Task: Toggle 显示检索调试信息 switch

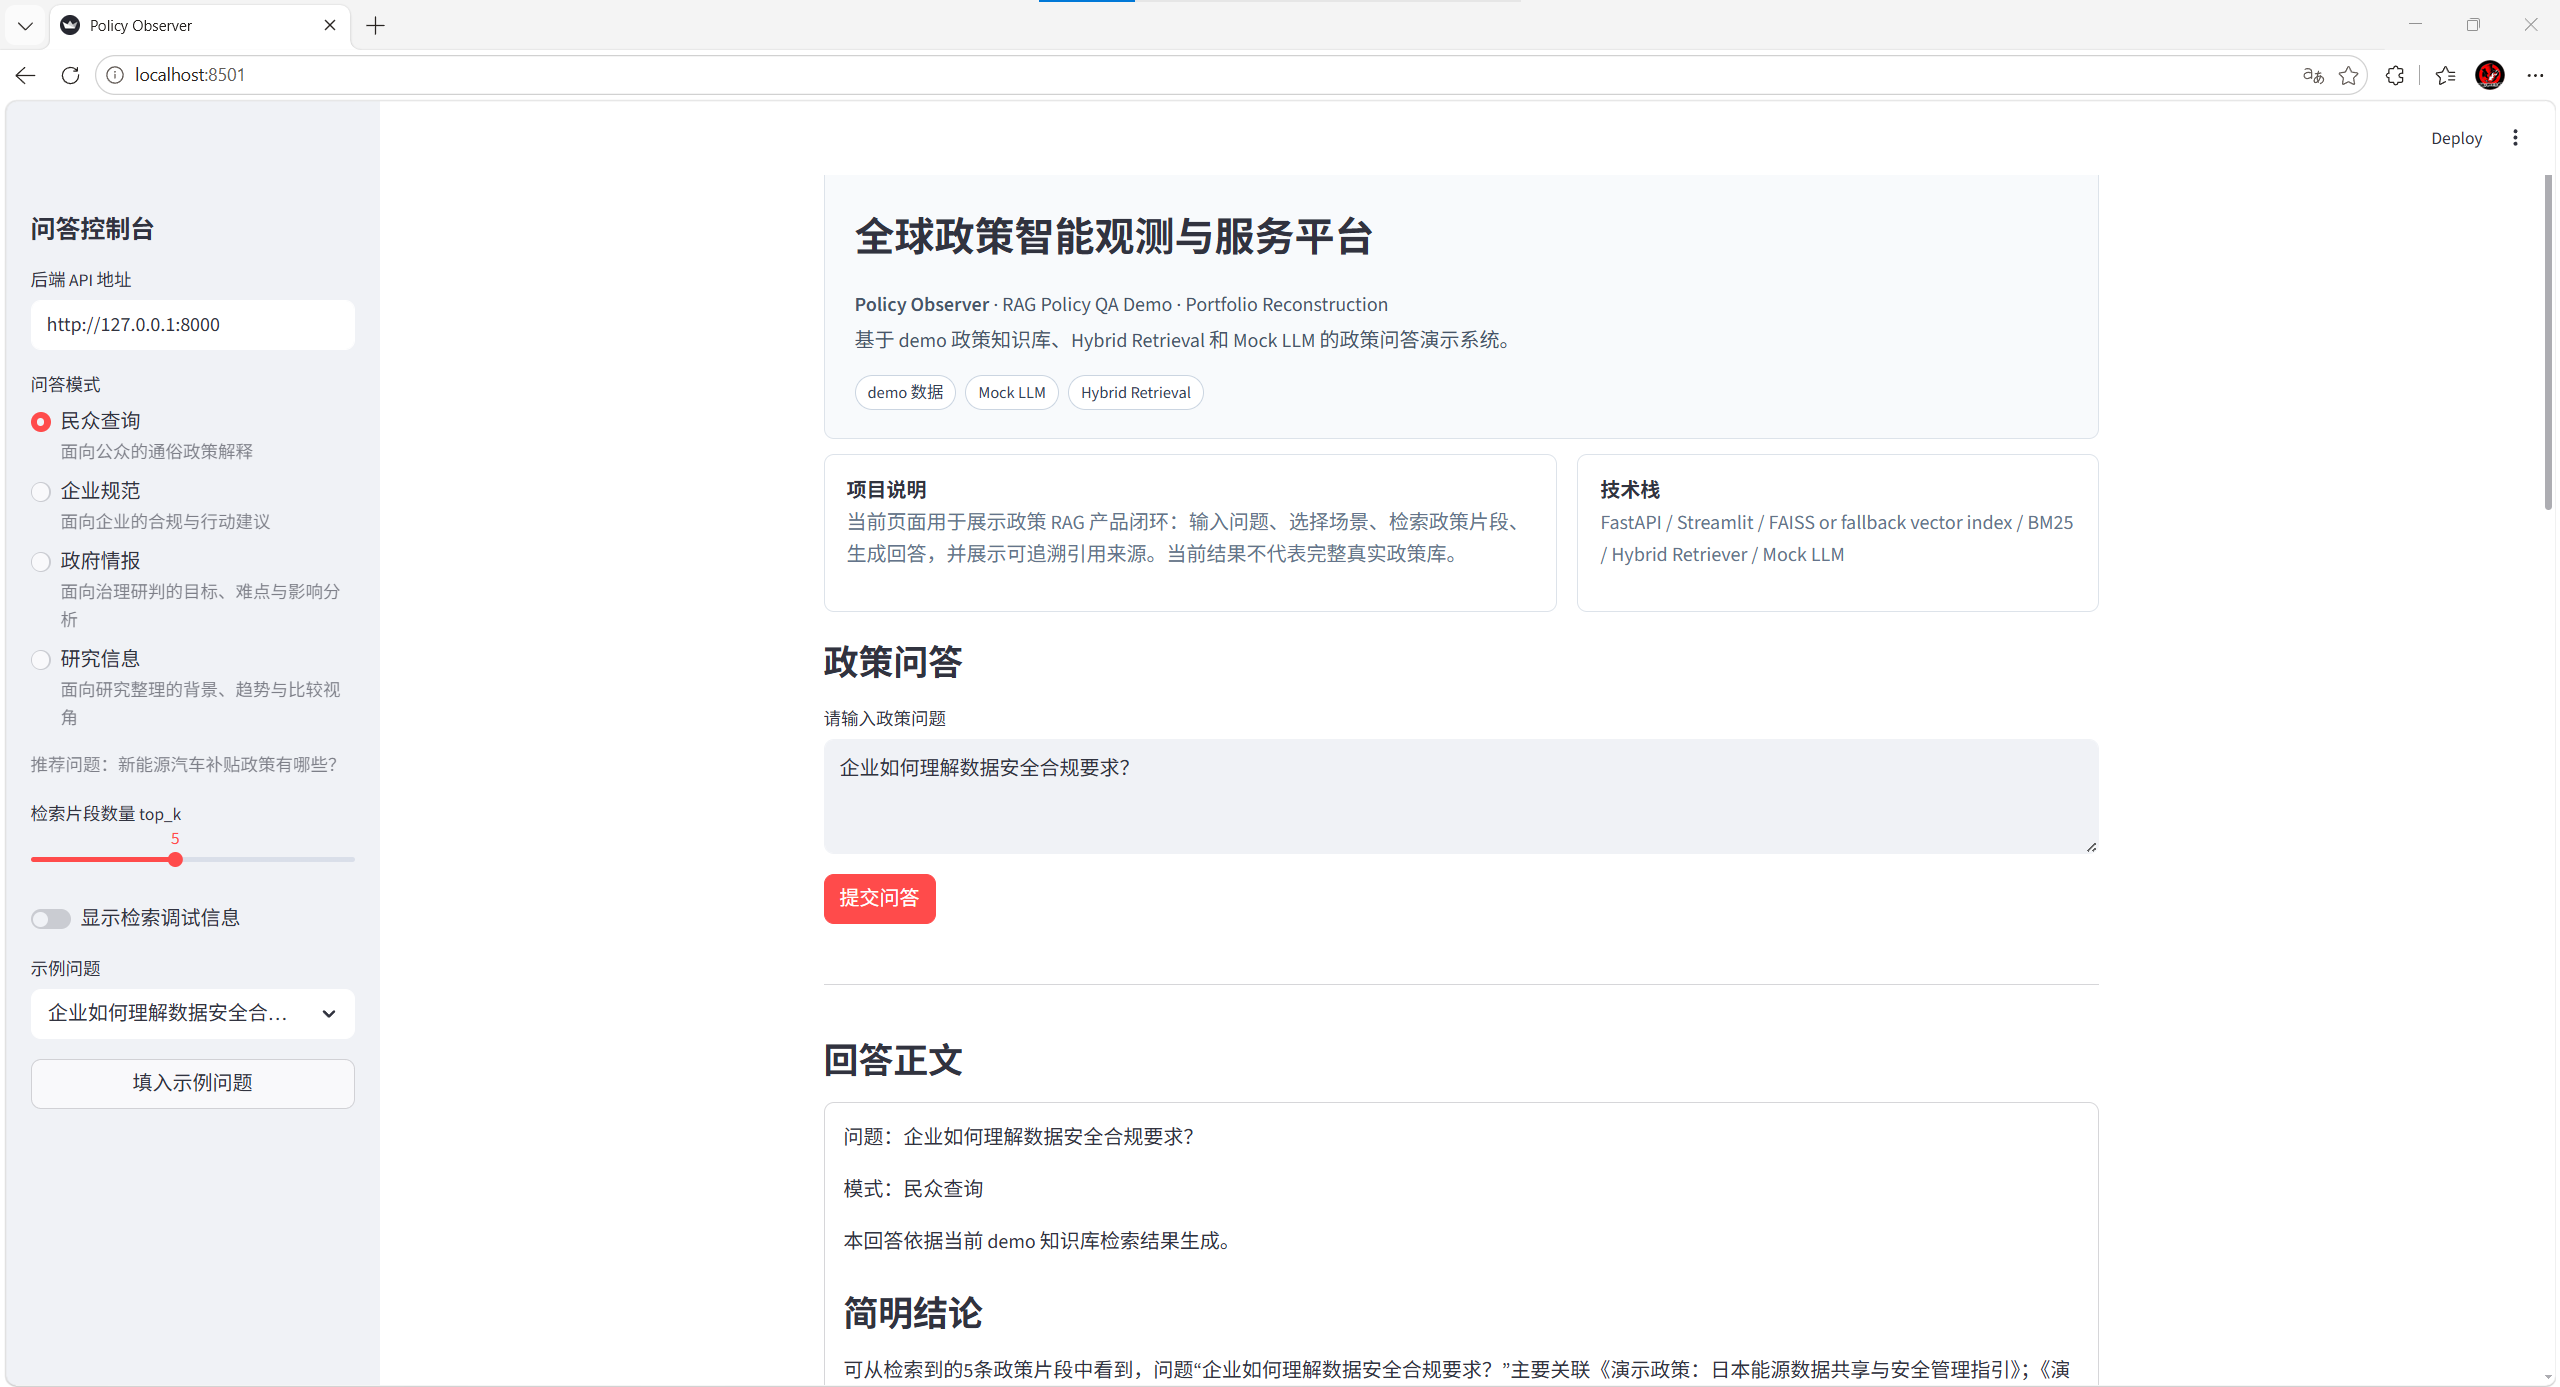Action: [x=51, y=919]
